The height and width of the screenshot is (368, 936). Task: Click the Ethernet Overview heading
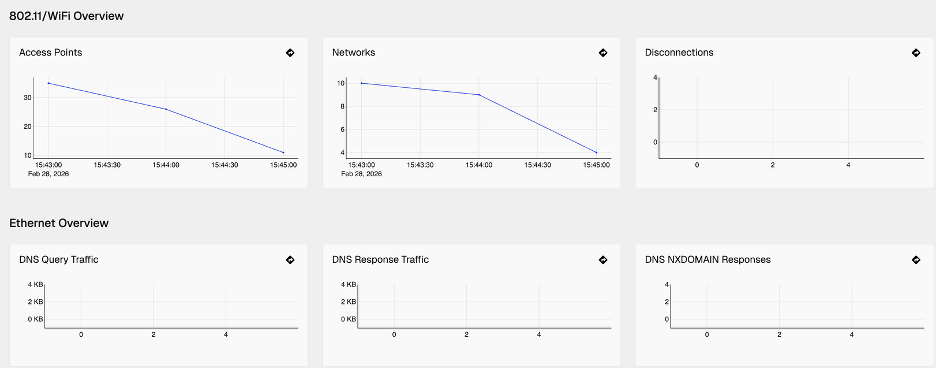click(x=59, y=223)
